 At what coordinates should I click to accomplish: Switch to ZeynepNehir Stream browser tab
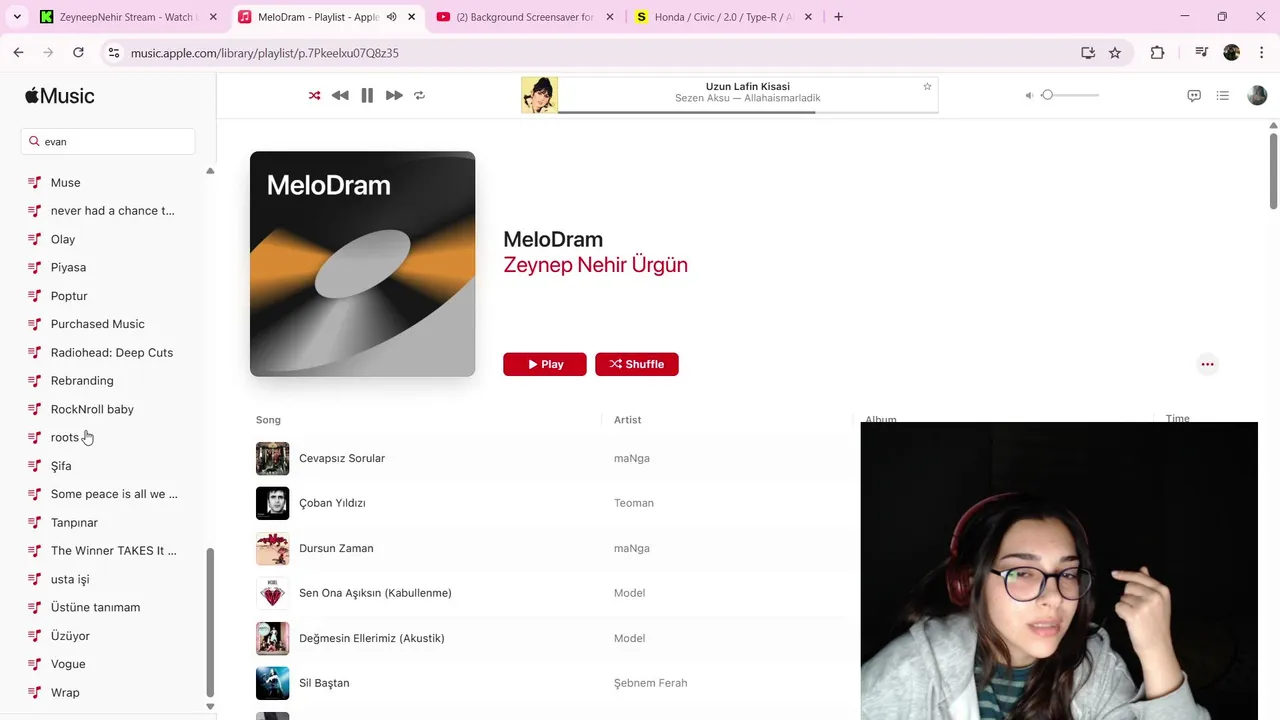[128, 17]
